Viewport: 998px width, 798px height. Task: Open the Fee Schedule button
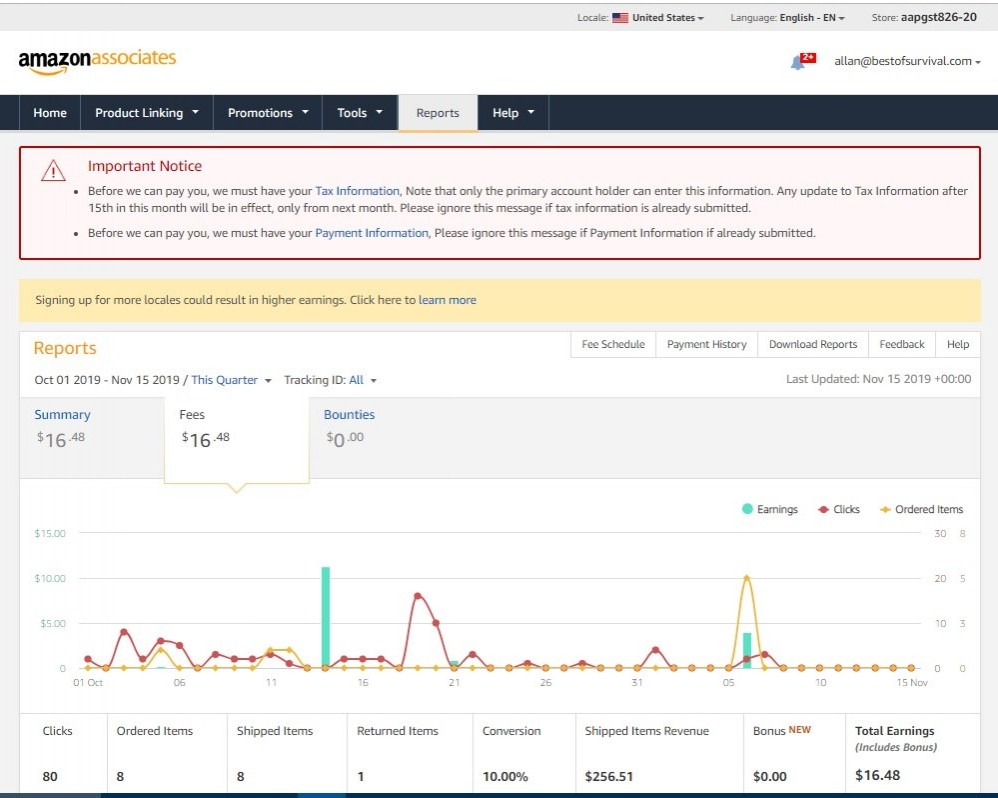(x=613, y=344)
